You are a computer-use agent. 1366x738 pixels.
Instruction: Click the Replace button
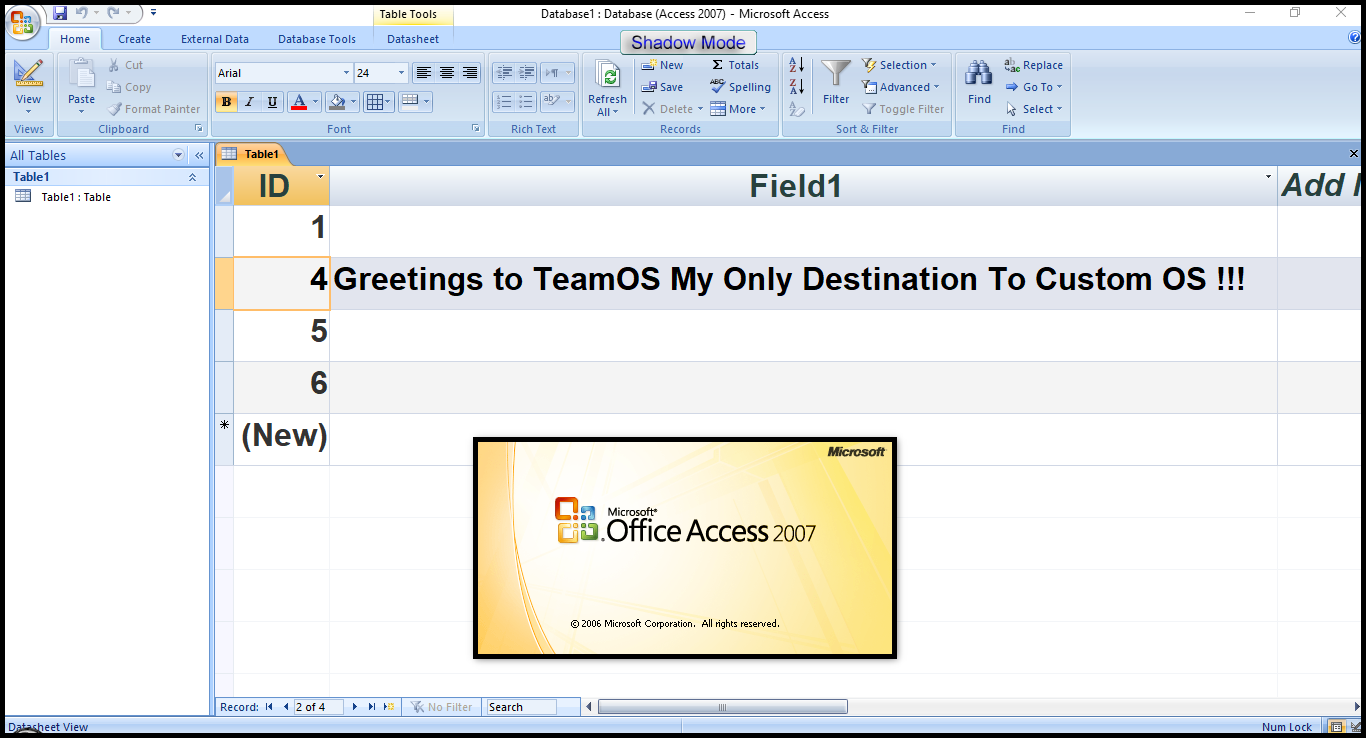pyautogui.click(x=1034, y=65)
